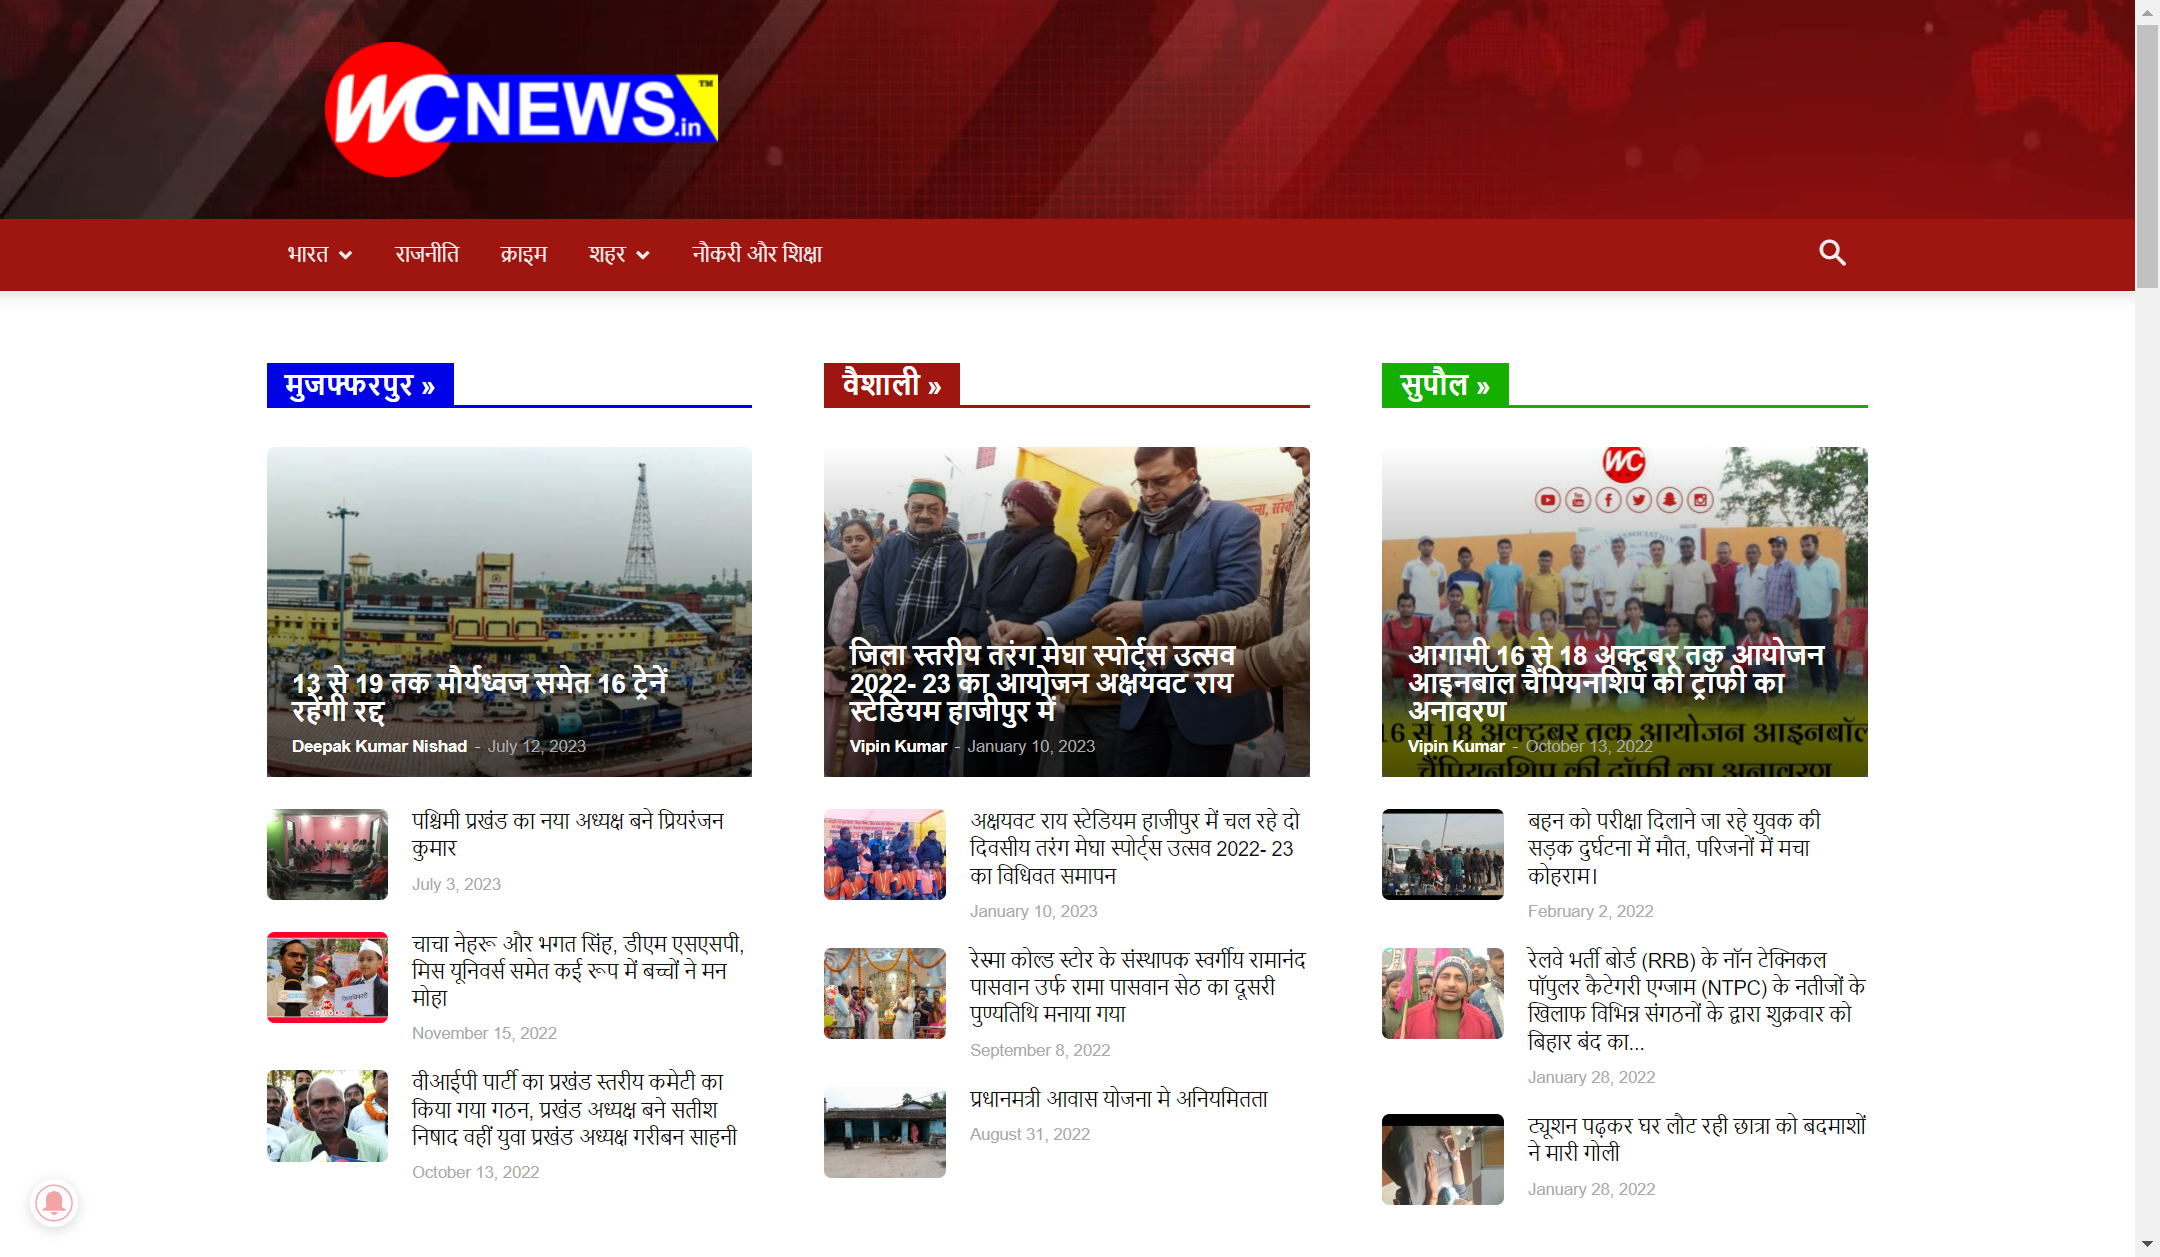This screenshot has height=1257, width=2160.
Task: Click the WC News logo
Action: click(x=521, y=109)
